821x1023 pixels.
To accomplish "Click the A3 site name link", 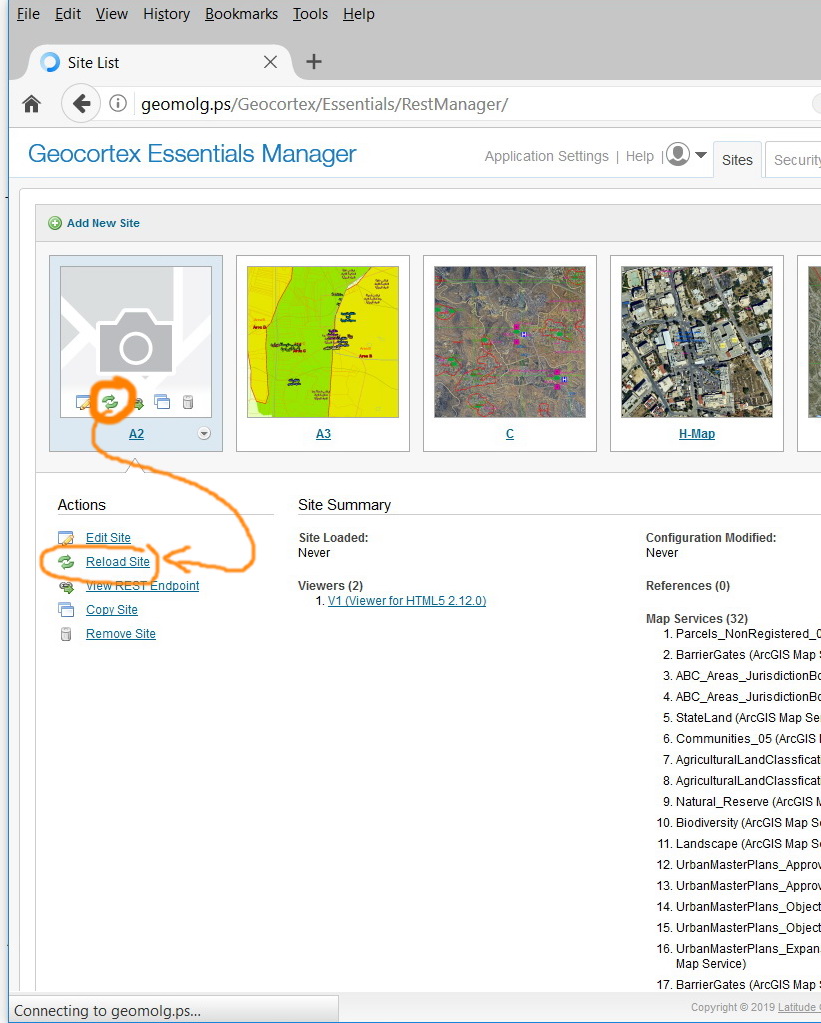I will pos(323,434).
